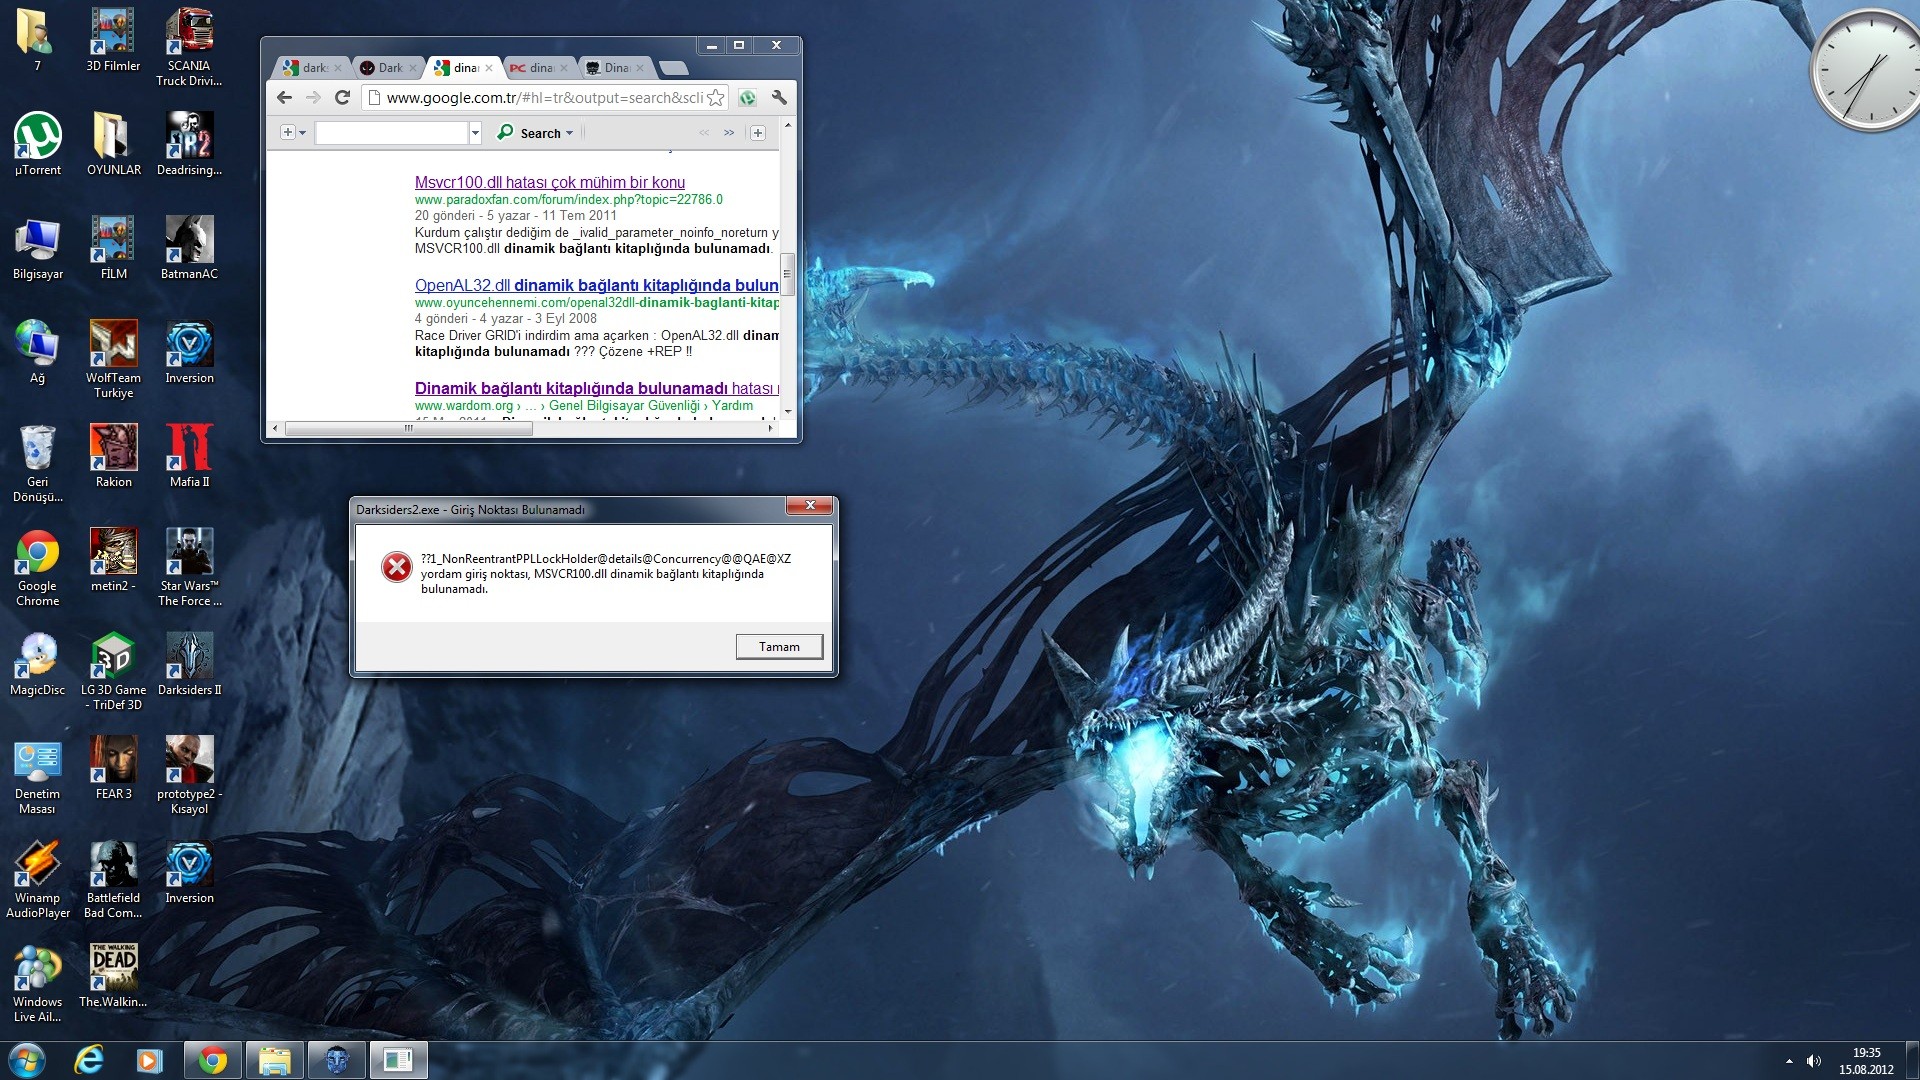Screen dimensions: 1920x1080
Task: Select the Mafia II desktop shortcut
Action: [189, 456]
